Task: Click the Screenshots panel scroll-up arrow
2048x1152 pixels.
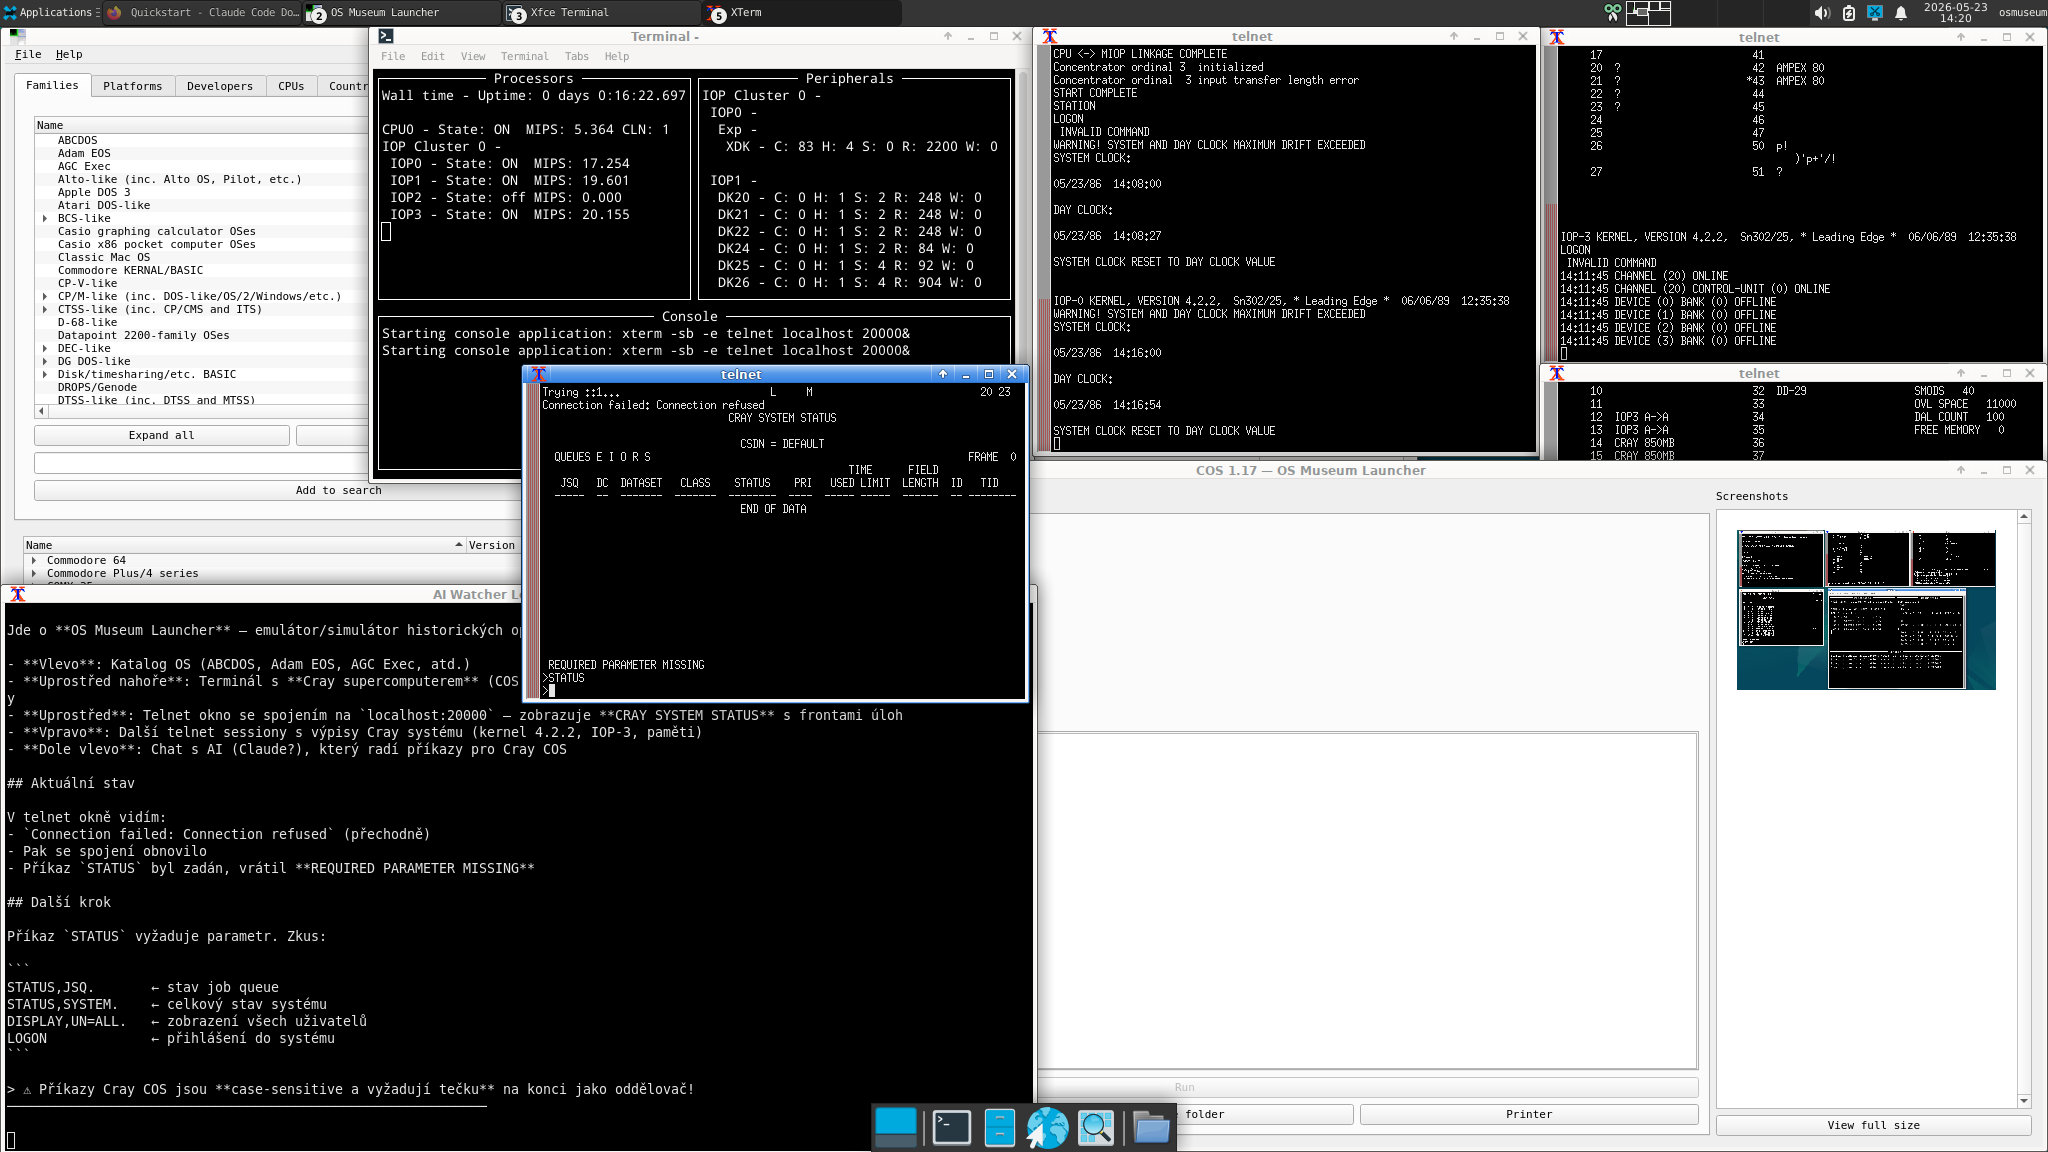Action: pyautogui.click(x=2024, y=517)
